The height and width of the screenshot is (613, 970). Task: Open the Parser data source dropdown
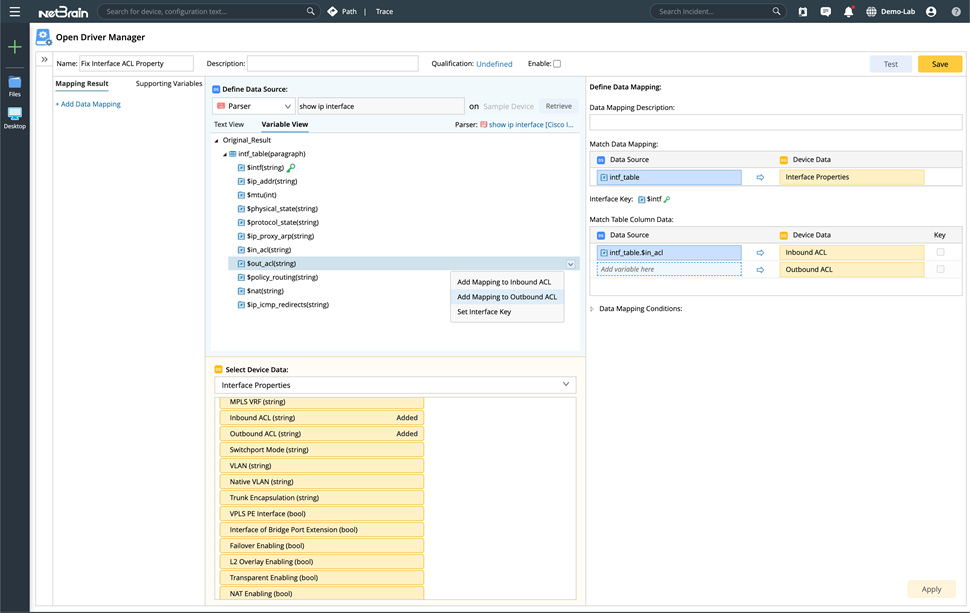click(254, 106)
